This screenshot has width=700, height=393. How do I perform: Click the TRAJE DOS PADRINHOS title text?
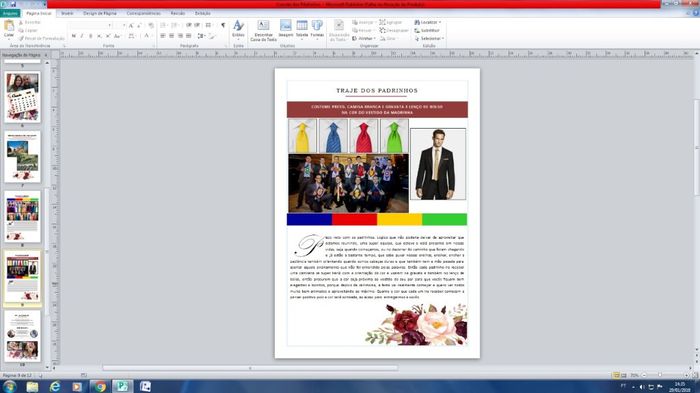click(377, 91)
